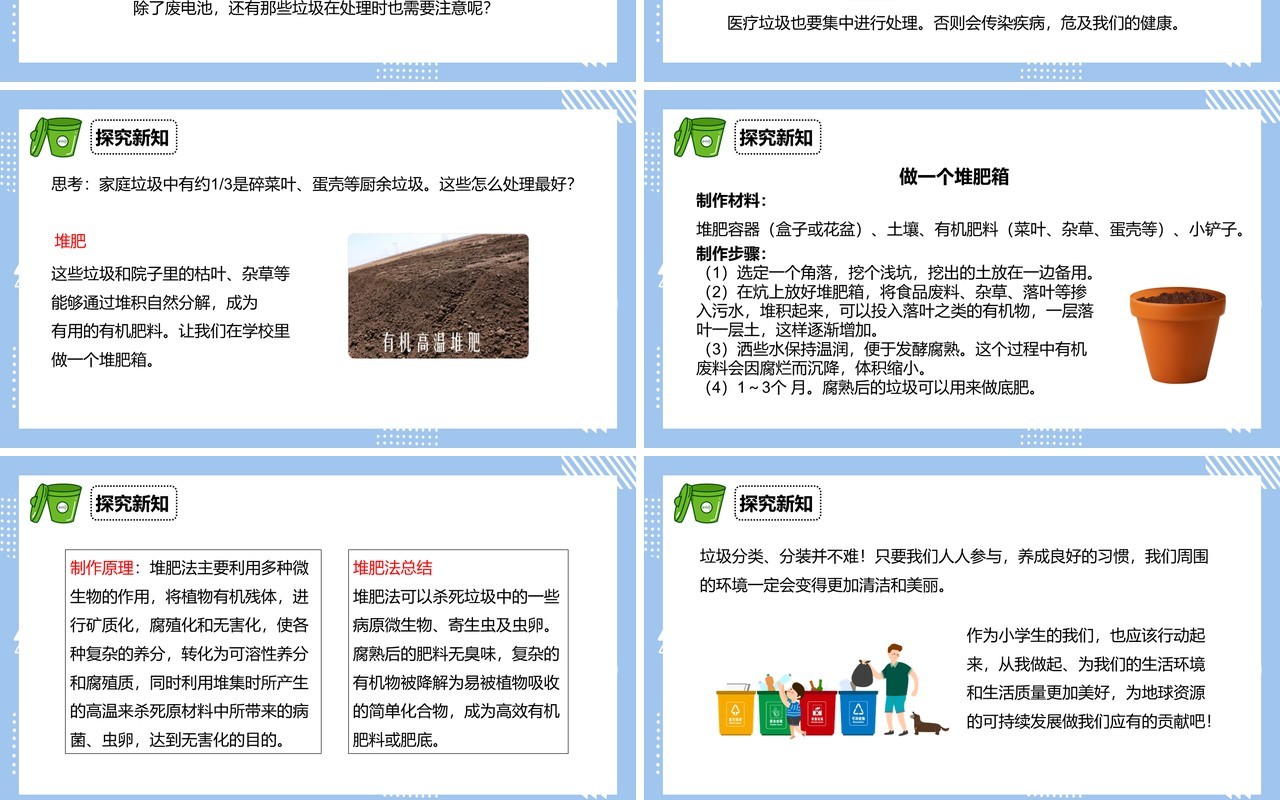Click step (4) 1~3个 月。腐熟后的垃圾
The height and width of the screenshot is (800, 1280).
tap(869, 388)
